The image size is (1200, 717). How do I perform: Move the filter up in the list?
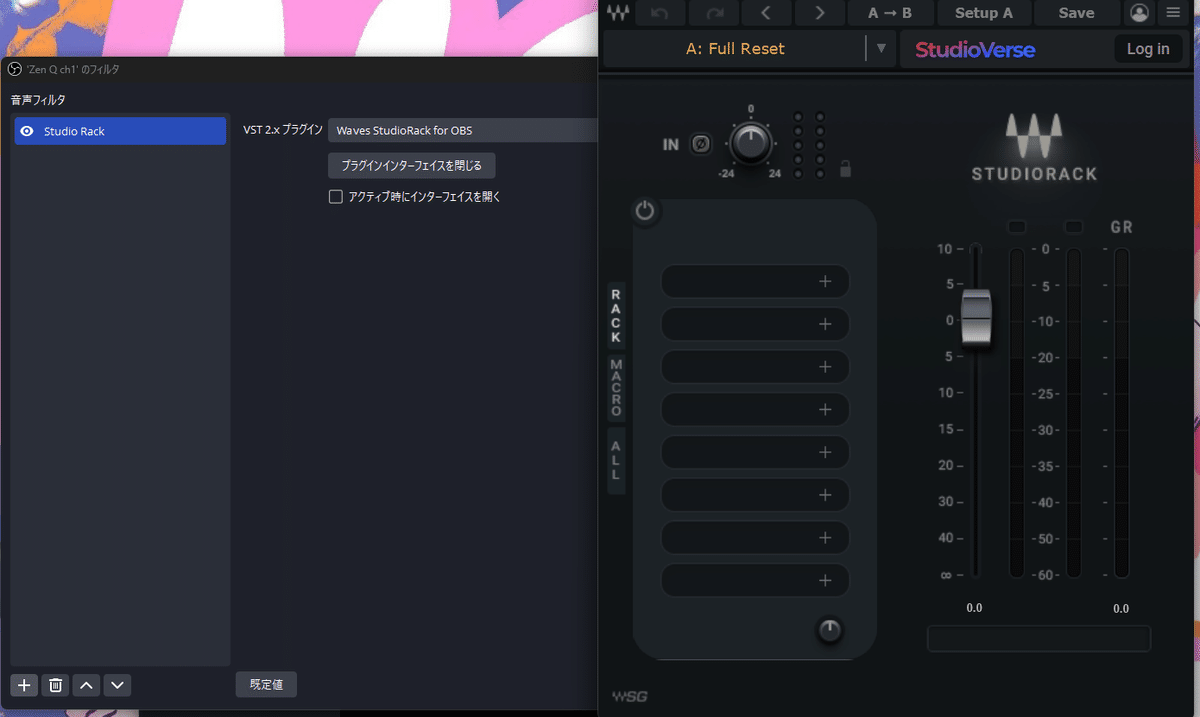87,685
